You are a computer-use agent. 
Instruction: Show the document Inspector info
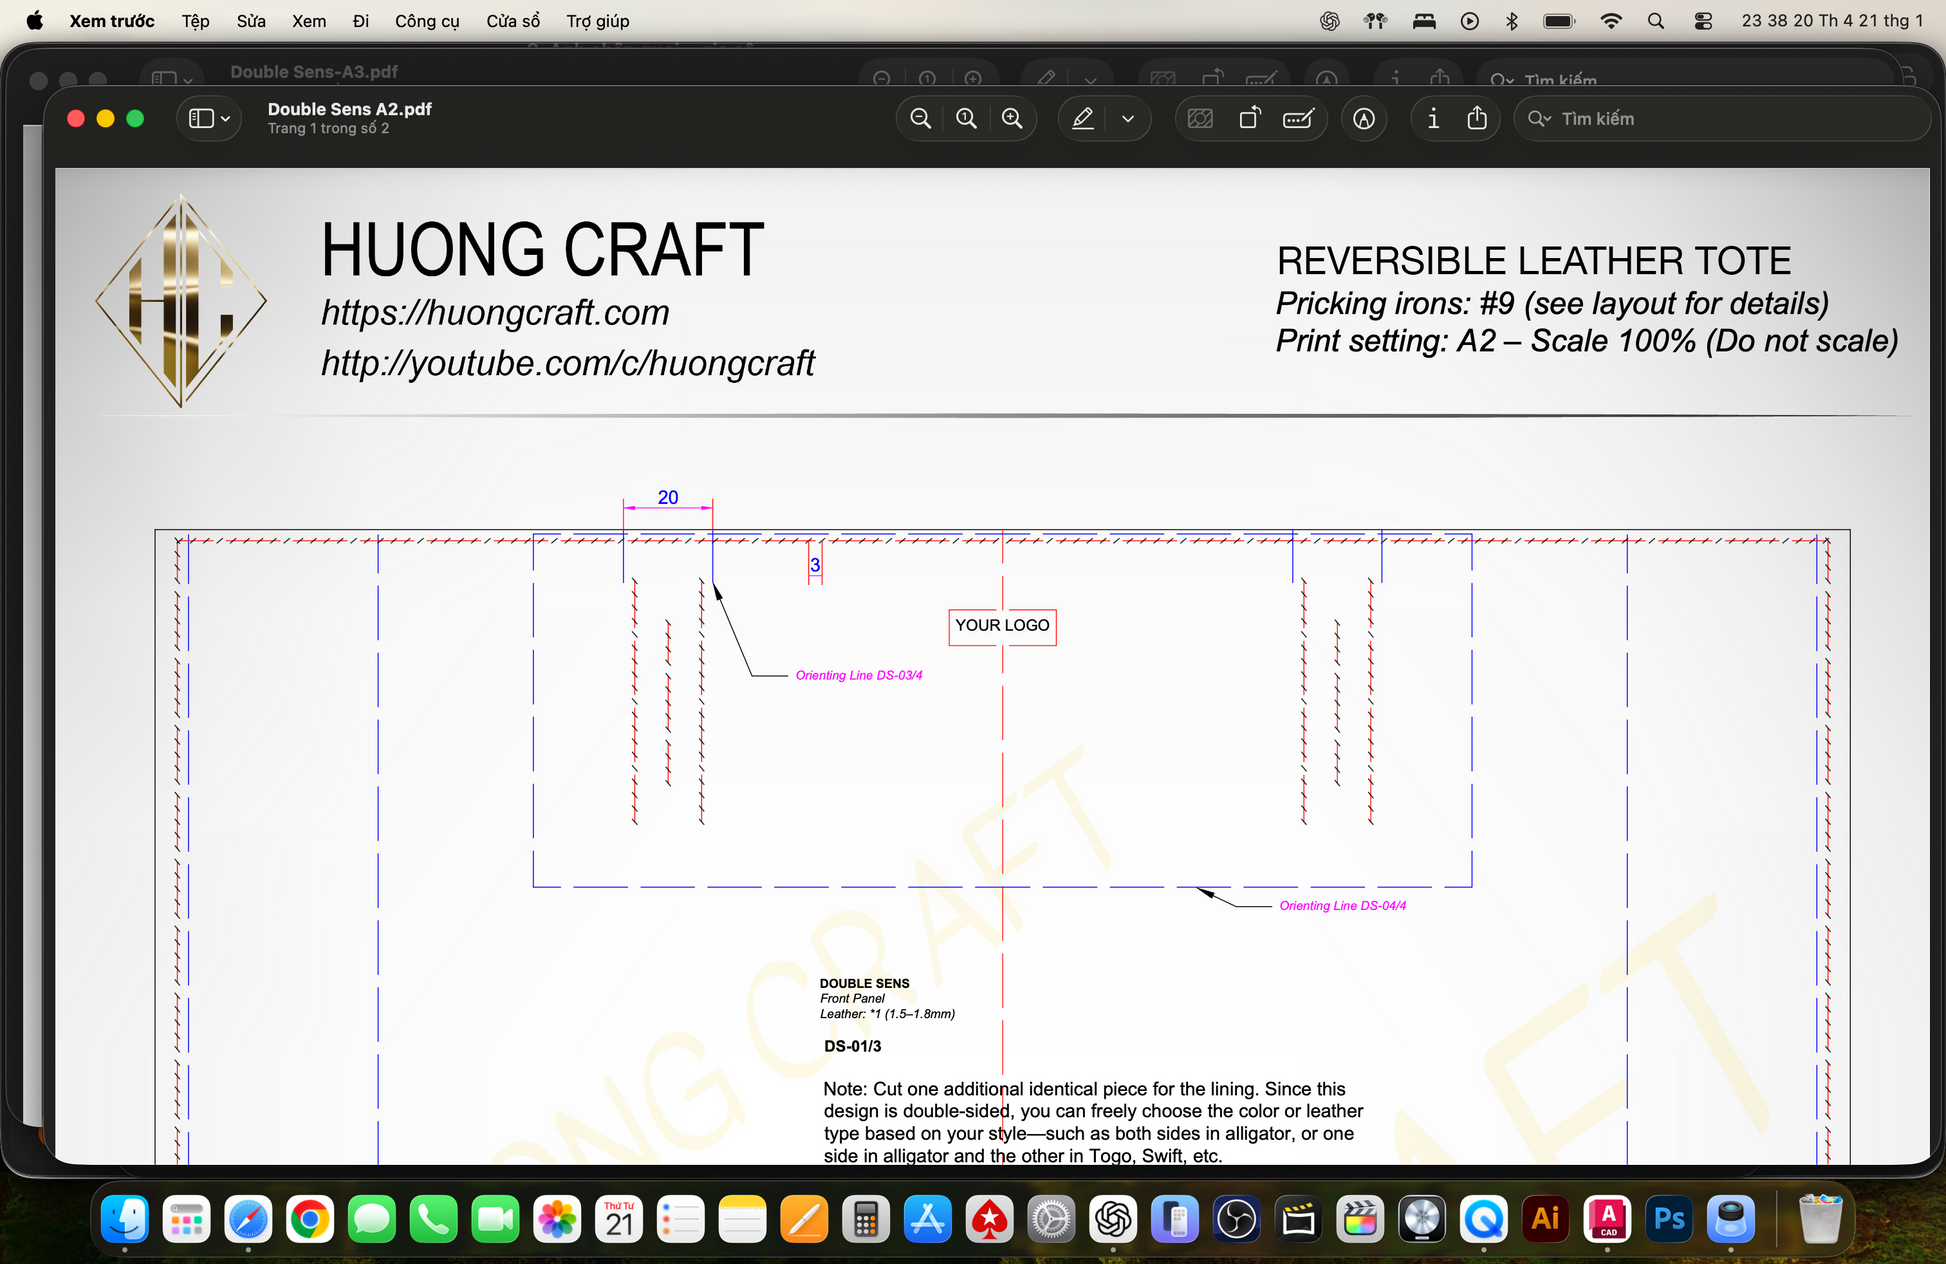coord(1433,119)
